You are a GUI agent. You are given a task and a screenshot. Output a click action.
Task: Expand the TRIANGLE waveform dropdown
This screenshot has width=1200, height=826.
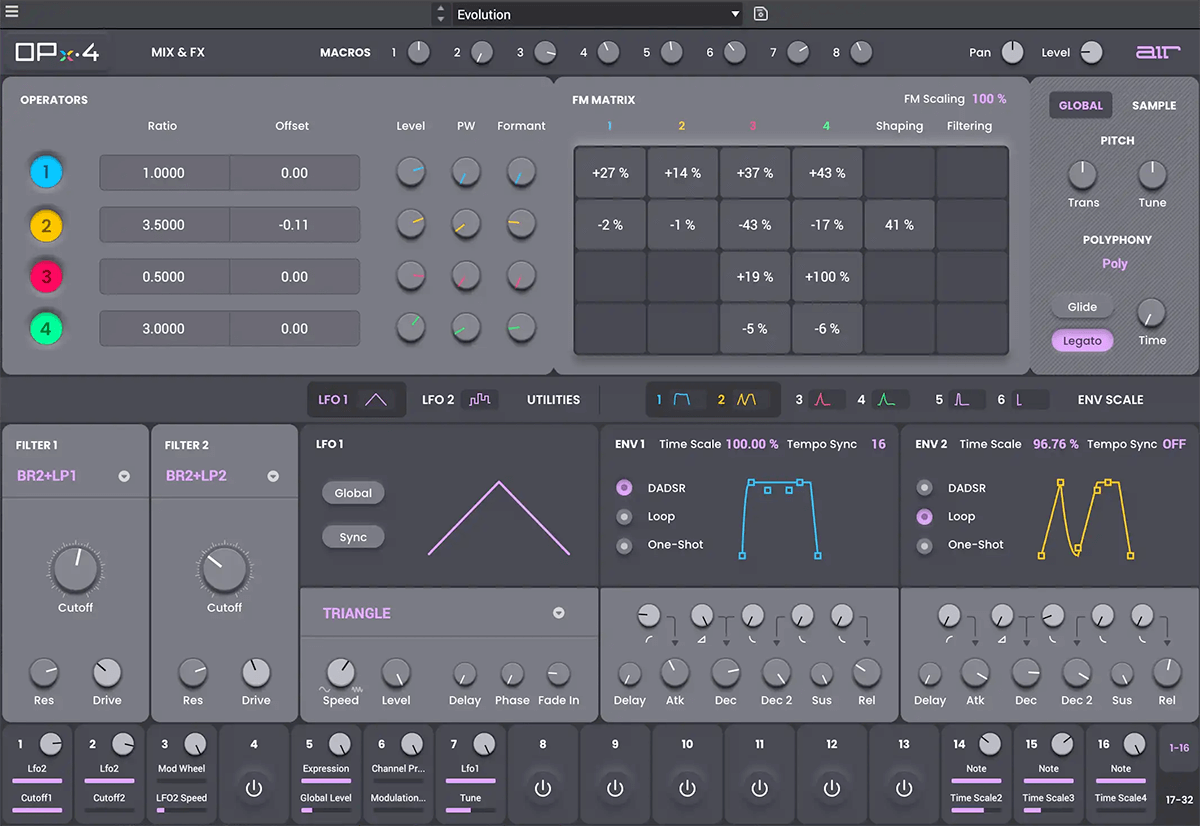pyautogui.click(x=559, y=614)
